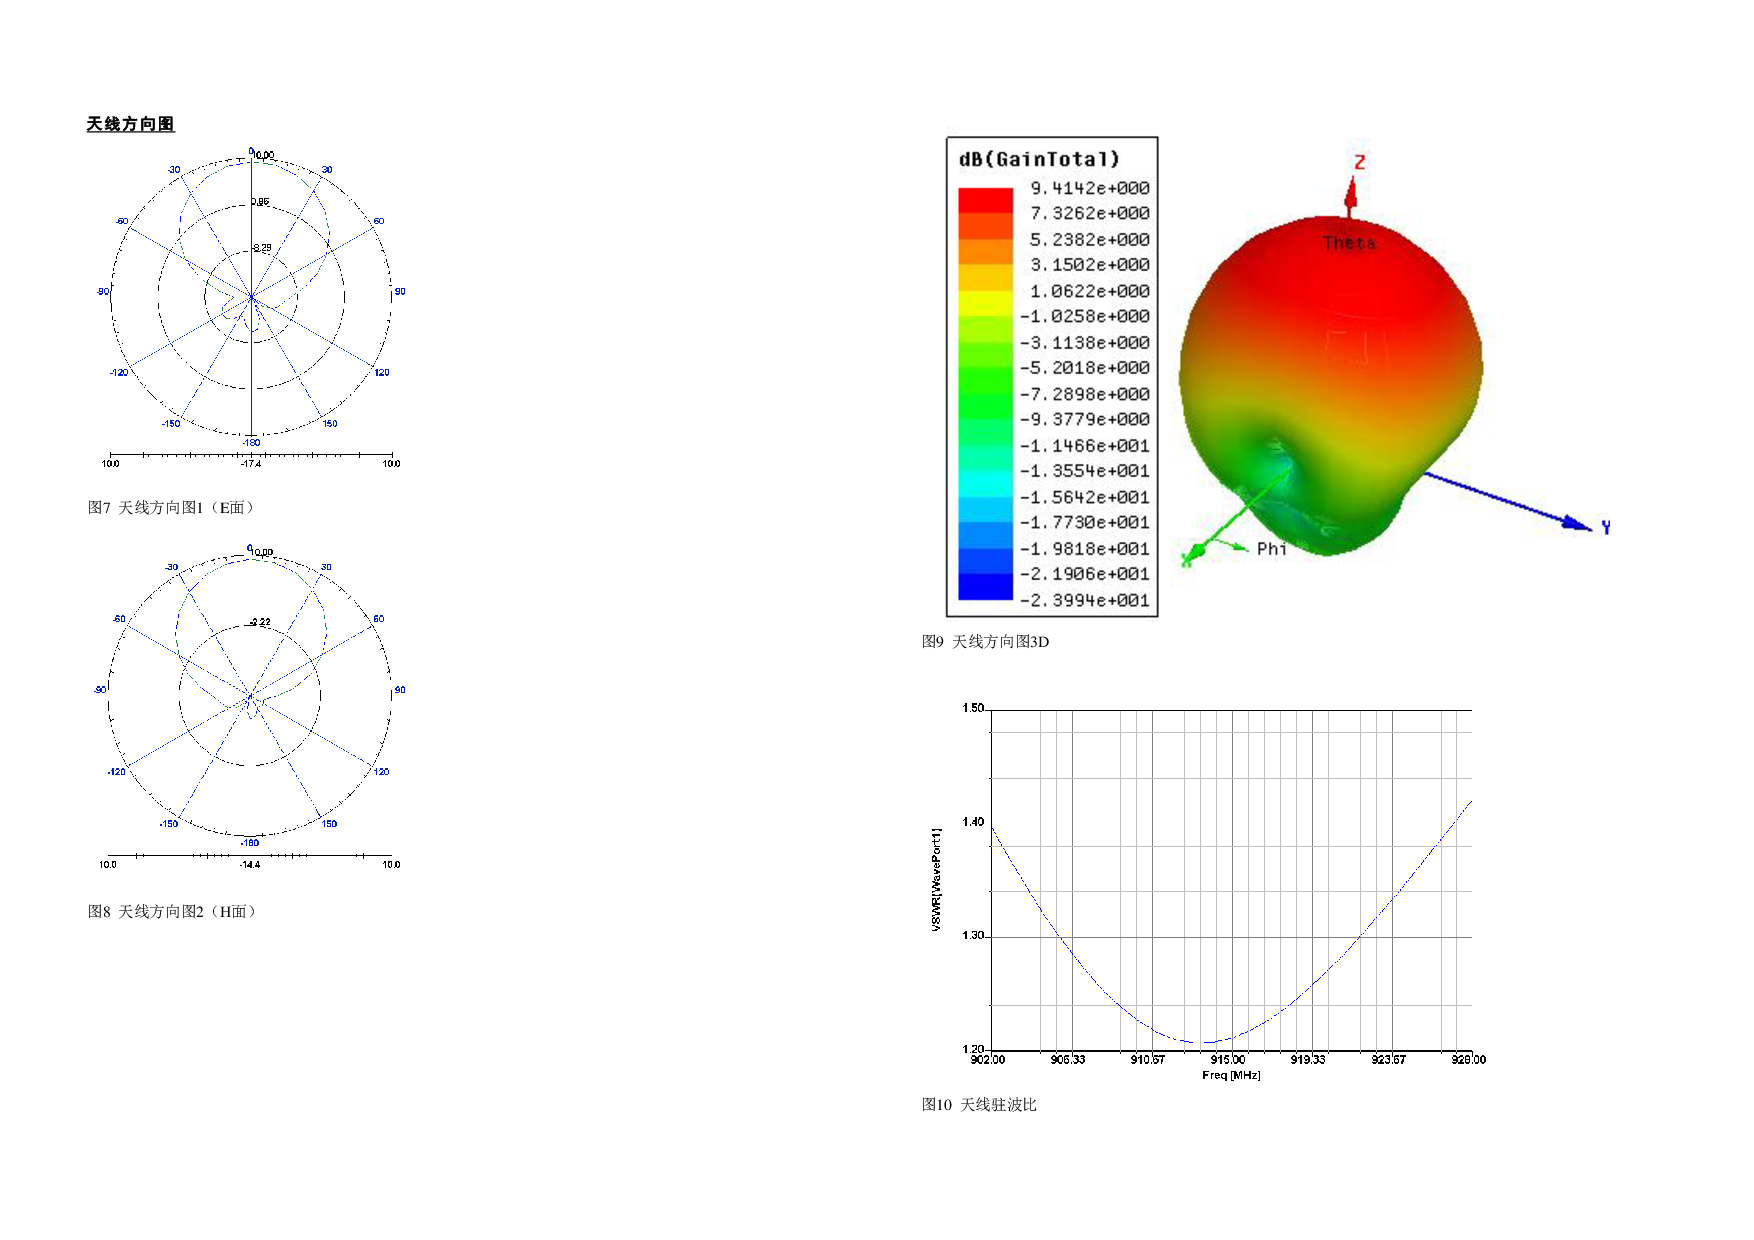1754x1240 pixels.
Task: Click the Freq [MHz] axis label
Action: coord(1231,1075)
